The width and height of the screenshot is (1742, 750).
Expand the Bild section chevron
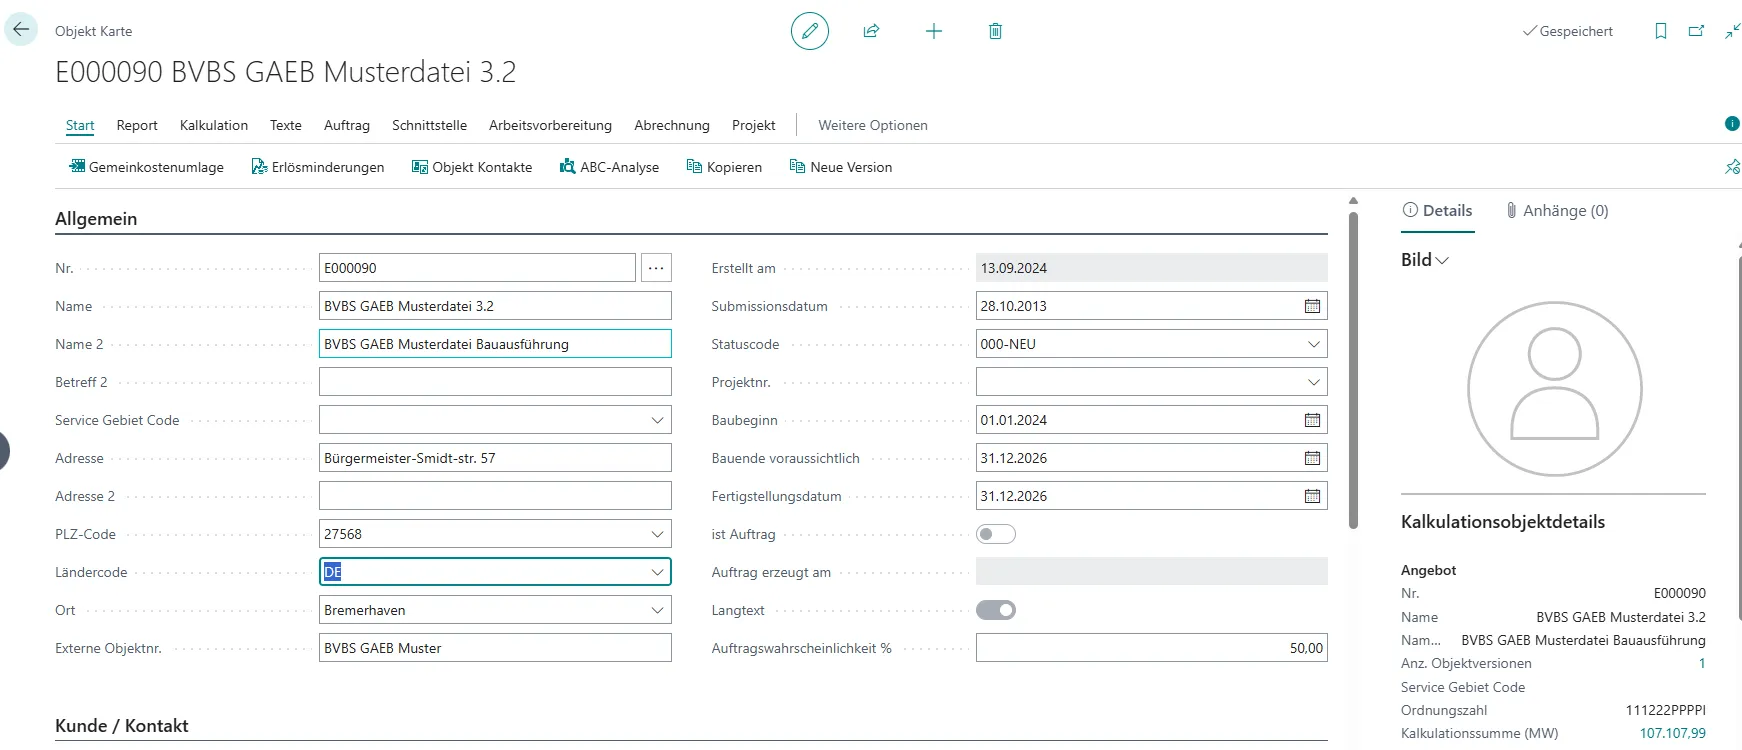tap(1442, 260)
